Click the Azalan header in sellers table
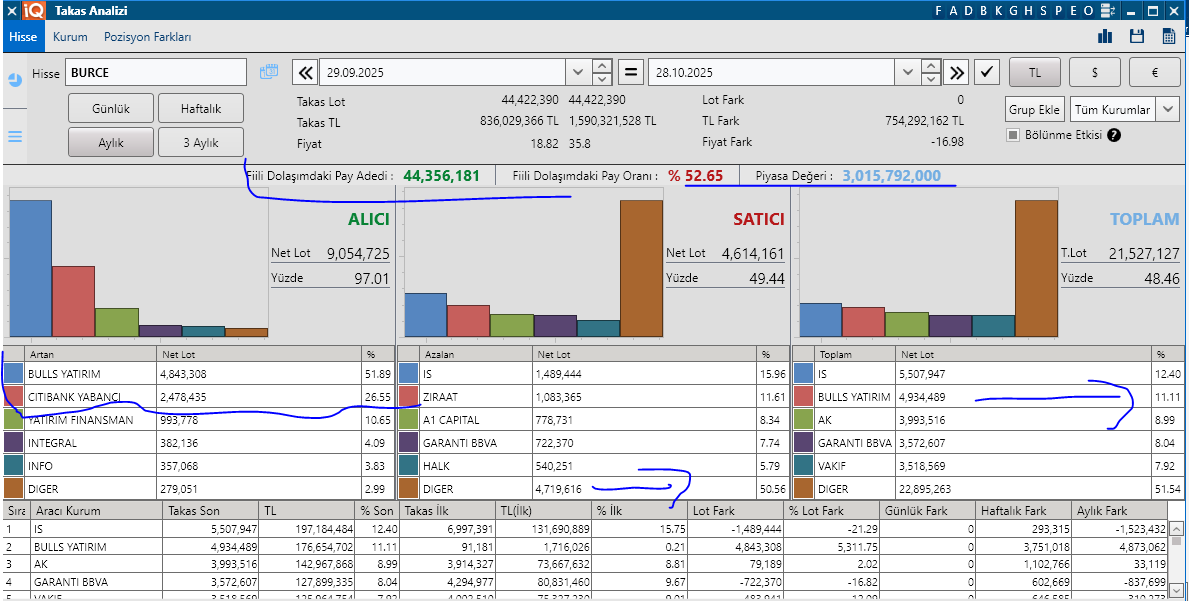 (476, 354)
